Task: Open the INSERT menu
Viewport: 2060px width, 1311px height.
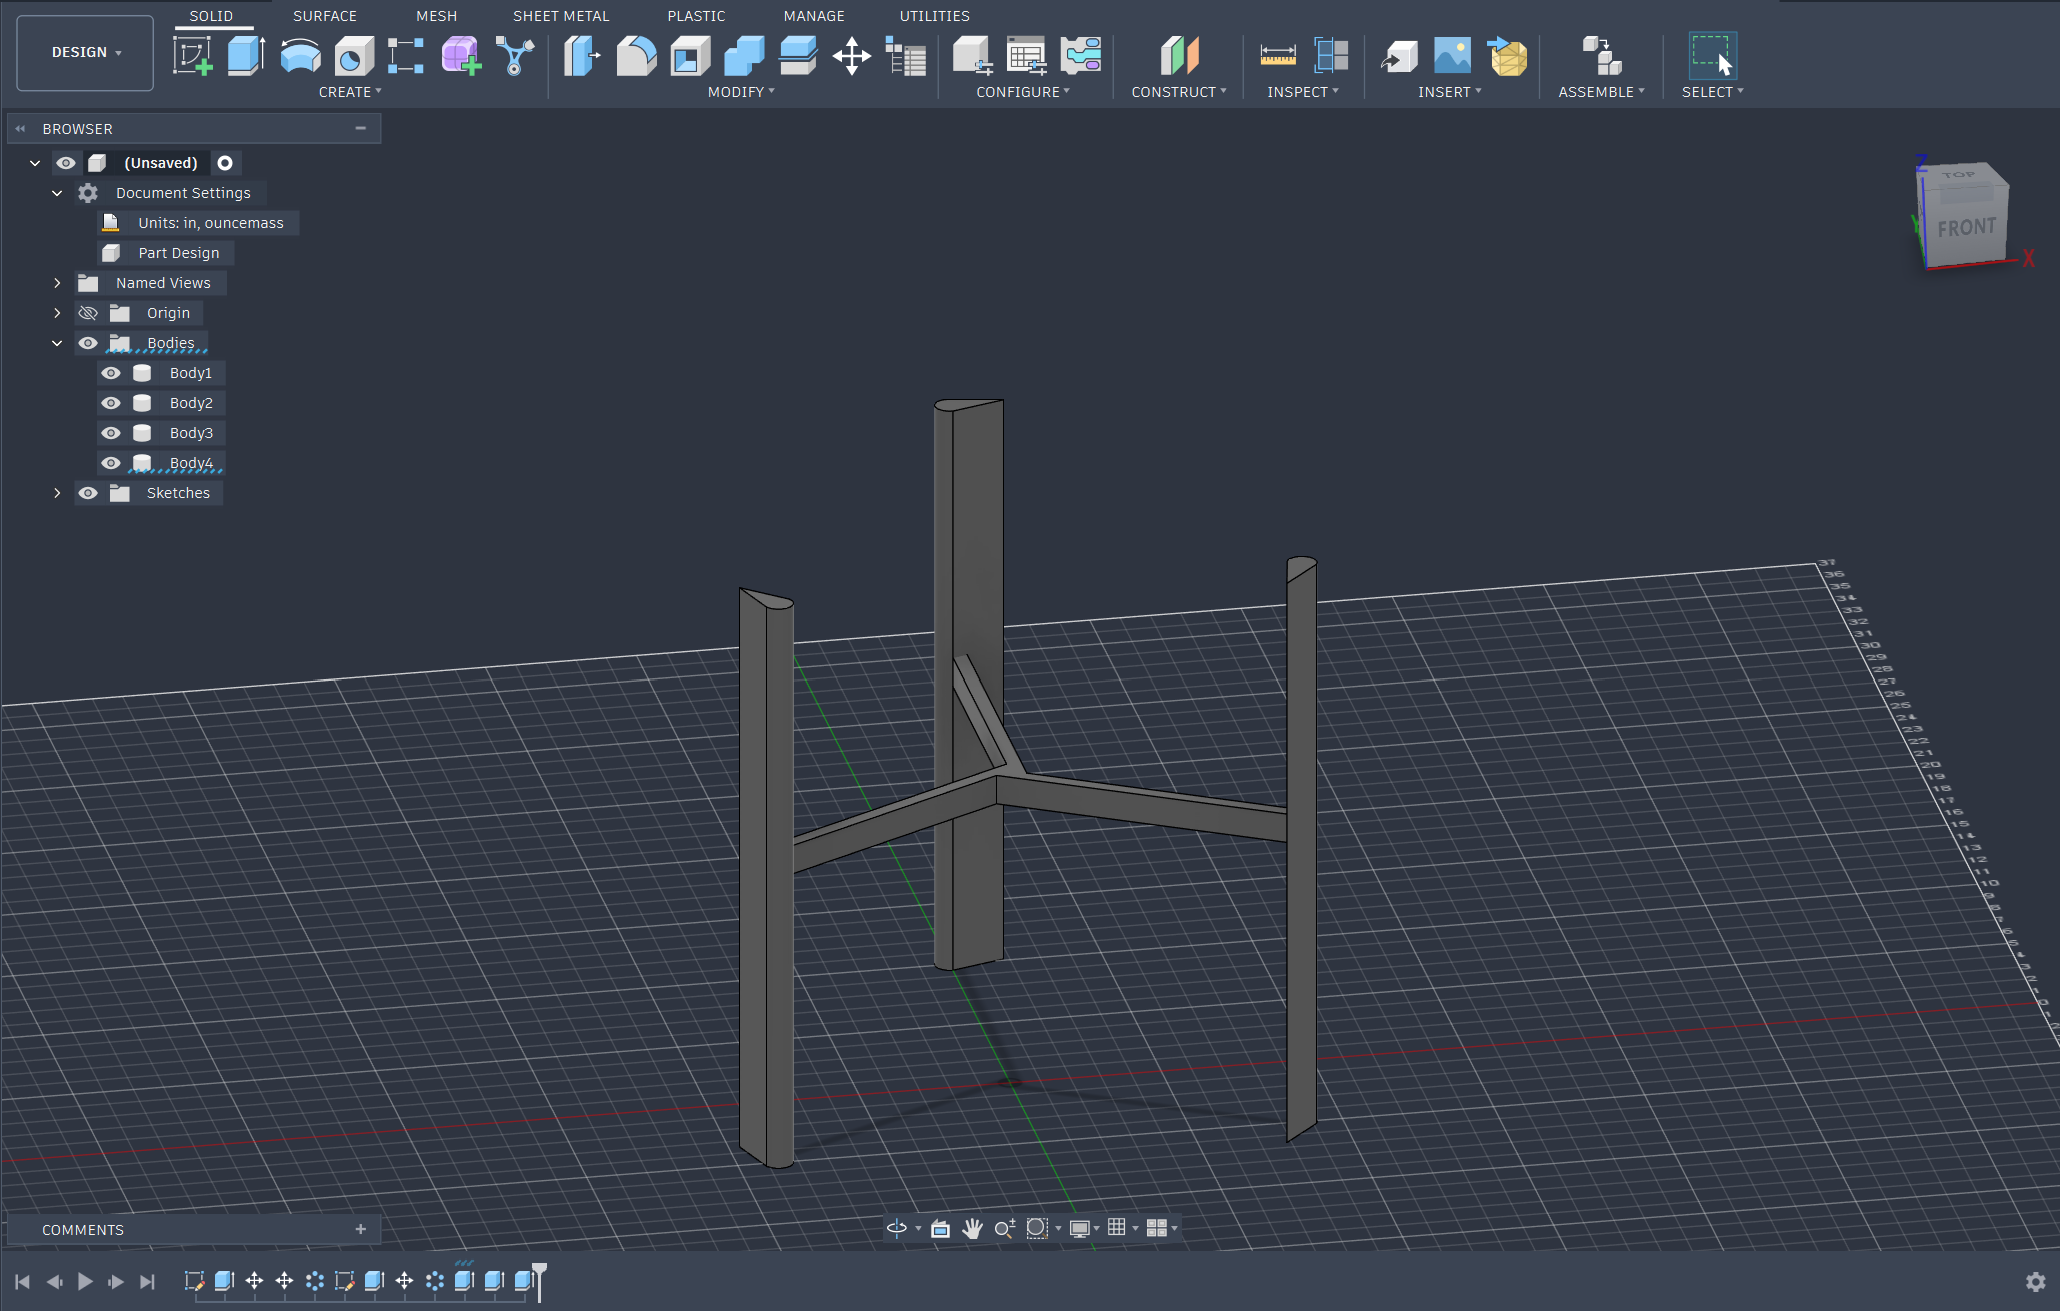Action: pyautogui.click(x=1450, y=92)
